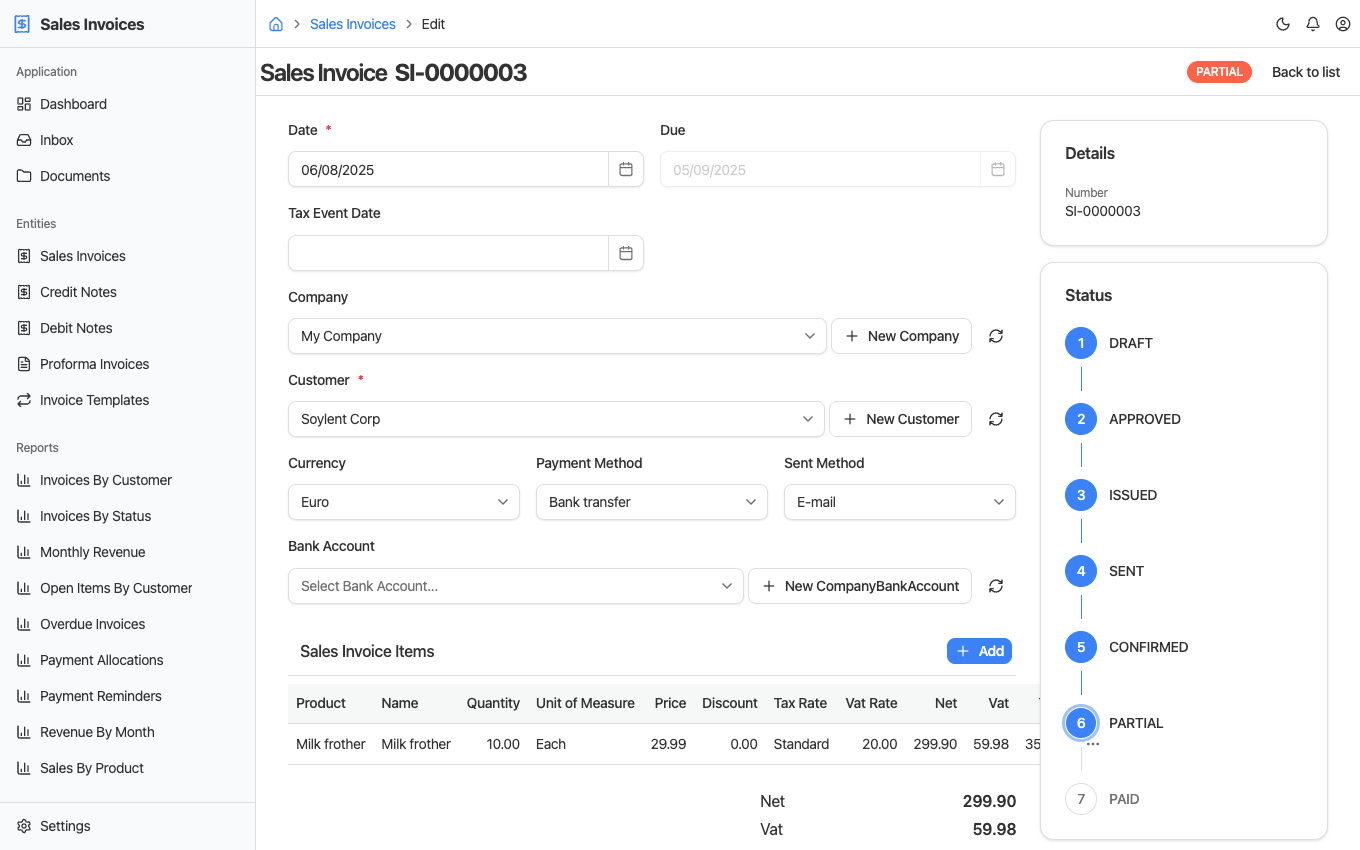The height and width of the screenshot is (850, 1360).
Task: Click the Milk frother Product cell
Action: click(331, 744)
